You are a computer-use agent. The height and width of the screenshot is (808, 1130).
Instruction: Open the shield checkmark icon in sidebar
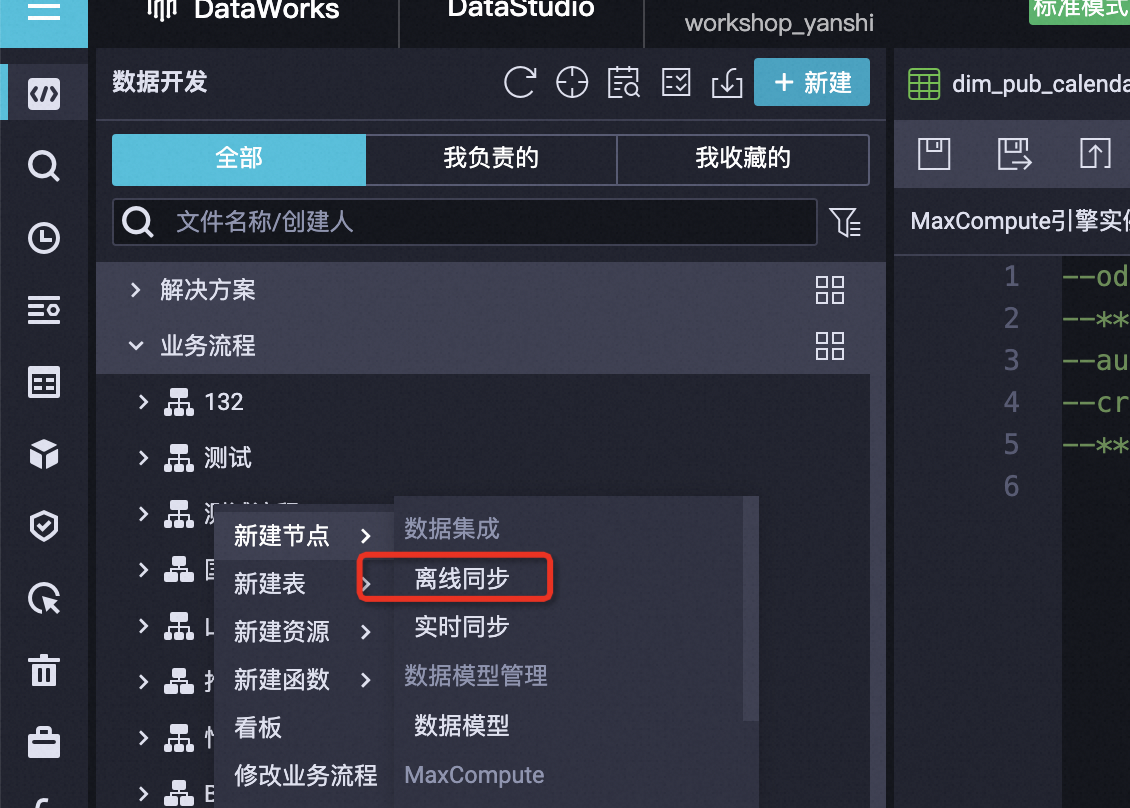44,526
